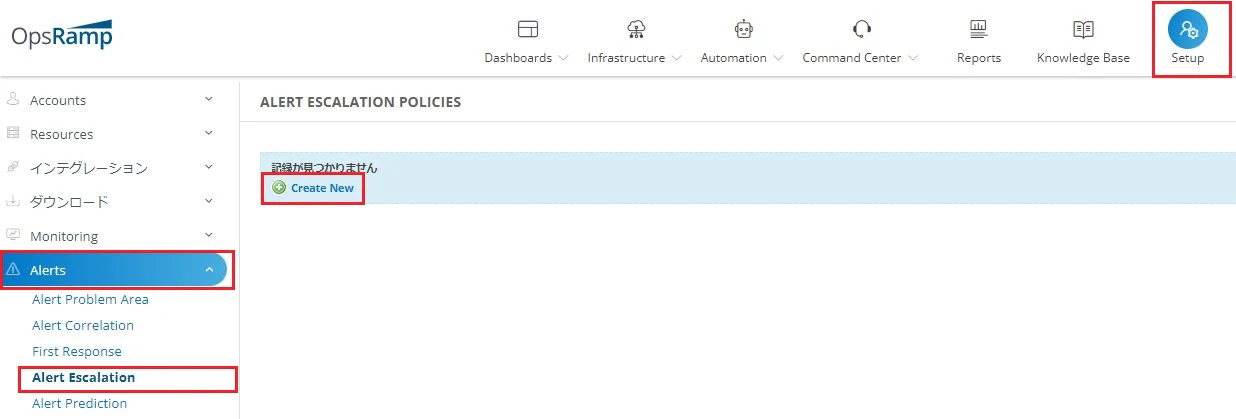Select the ダウンロード sidebar label
This screenshot has width=1236, height=419.
[69, 202]
